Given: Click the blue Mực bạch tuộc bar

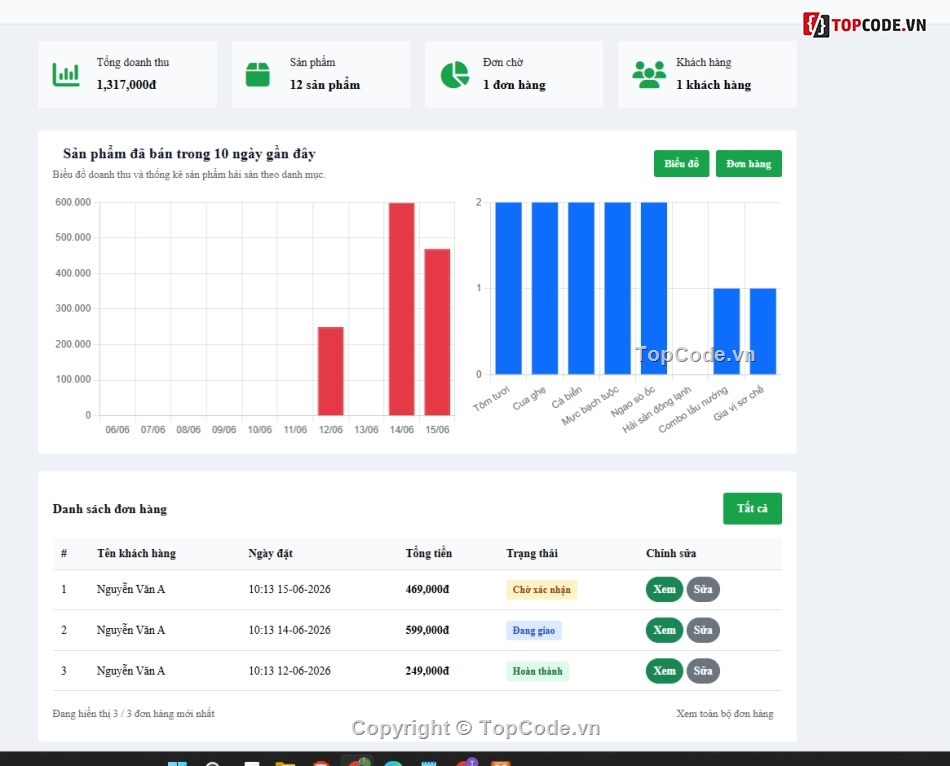Looking at the screenshot, I should [x=617, y=288].
